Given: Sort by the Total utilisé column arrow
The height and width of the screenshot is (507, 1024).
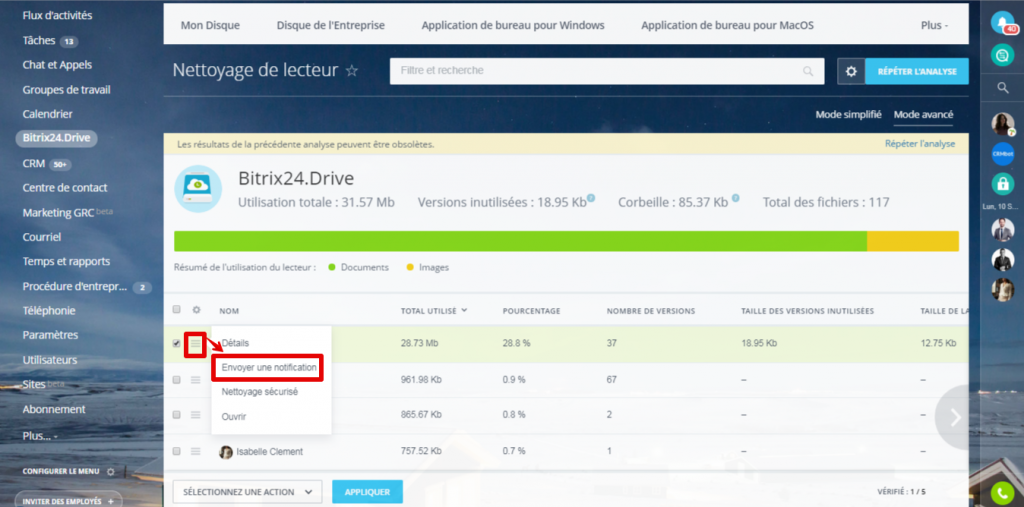Looking at the screenshot, I should click(464, 310).
